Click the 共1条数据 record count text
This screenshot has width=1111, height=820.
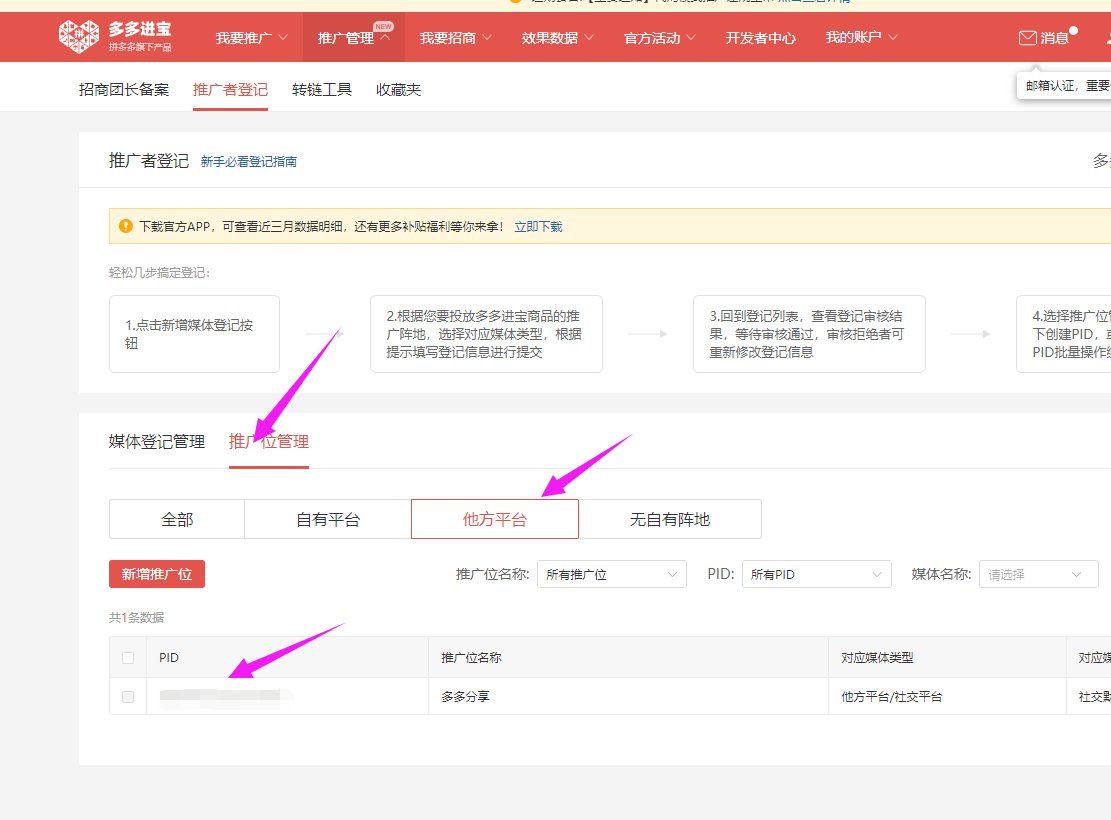(x=136, y=617)
